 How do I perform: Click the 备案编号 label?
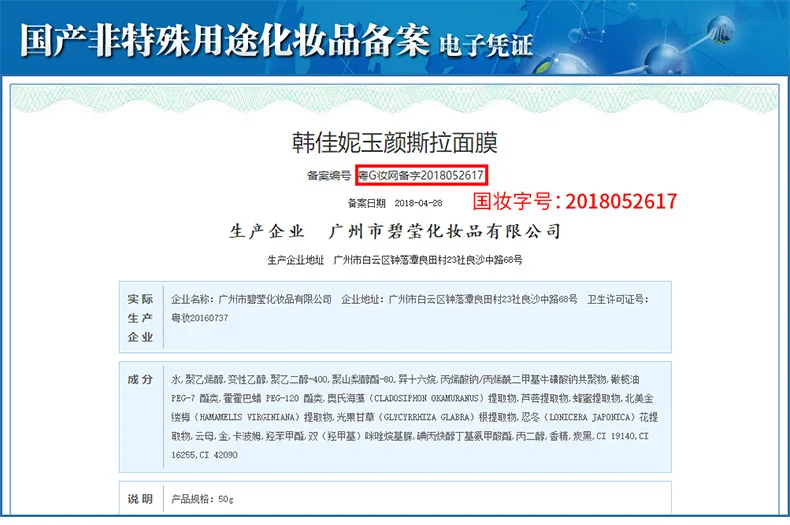[329, 176]
